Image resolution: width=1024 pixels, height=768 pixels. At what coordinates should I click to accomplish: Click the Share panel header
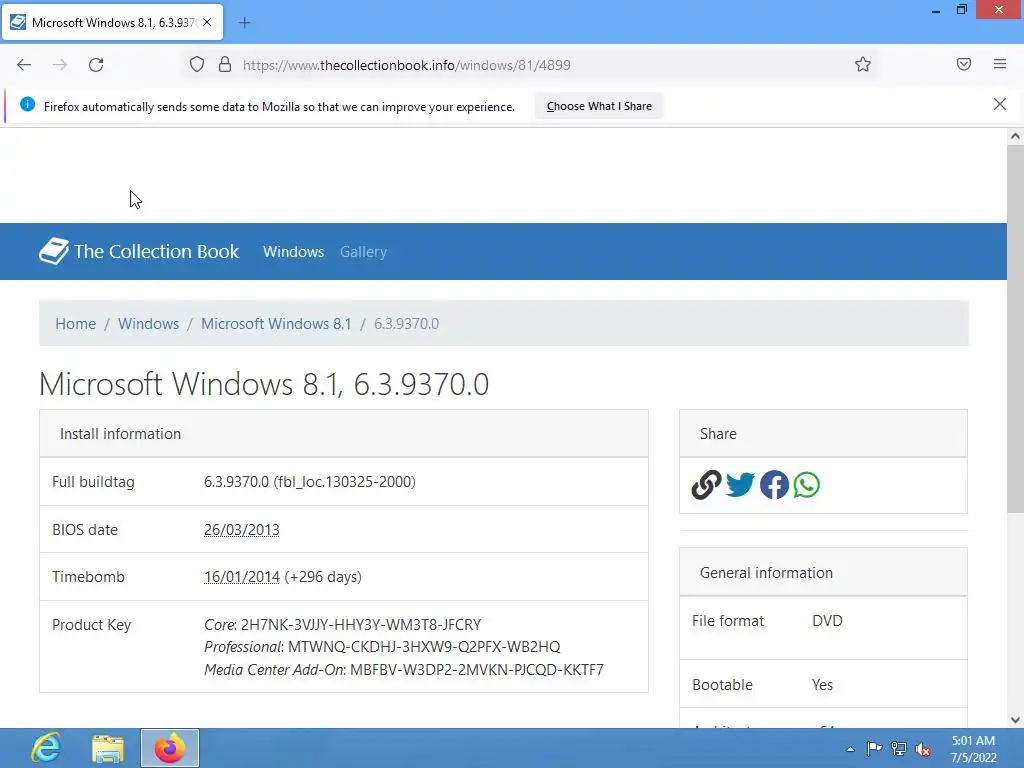pos(823,434)
